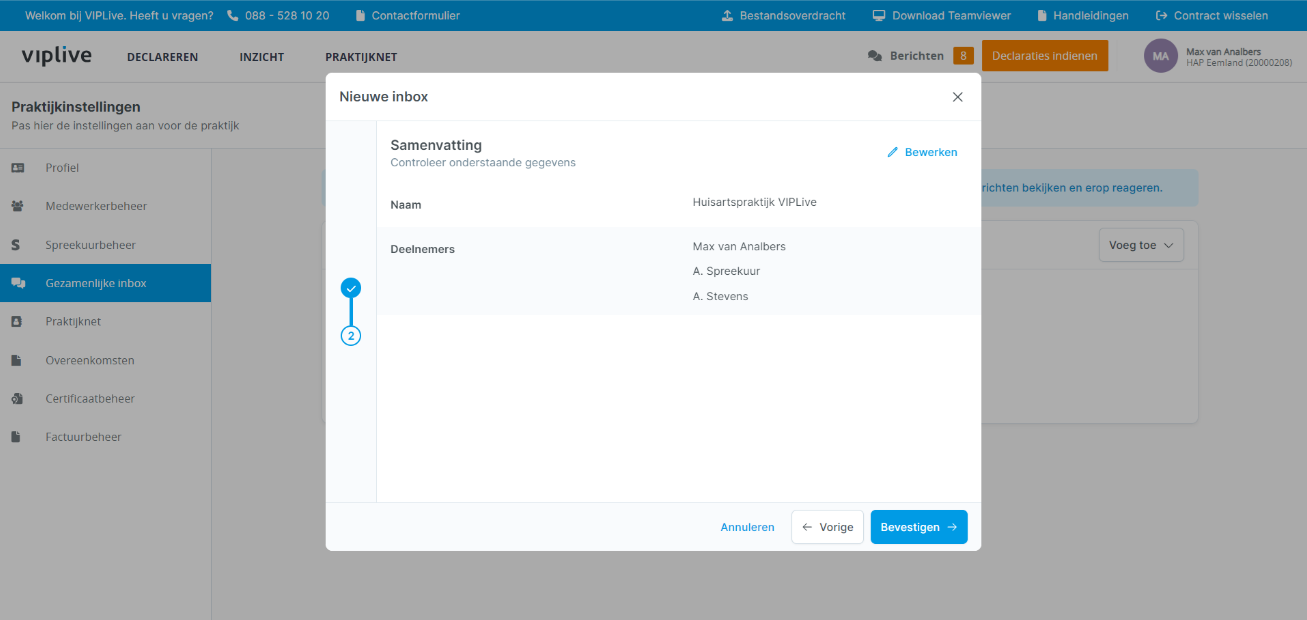
Task: Confirm with the Bevestigen button
Action: pos(918,527)
